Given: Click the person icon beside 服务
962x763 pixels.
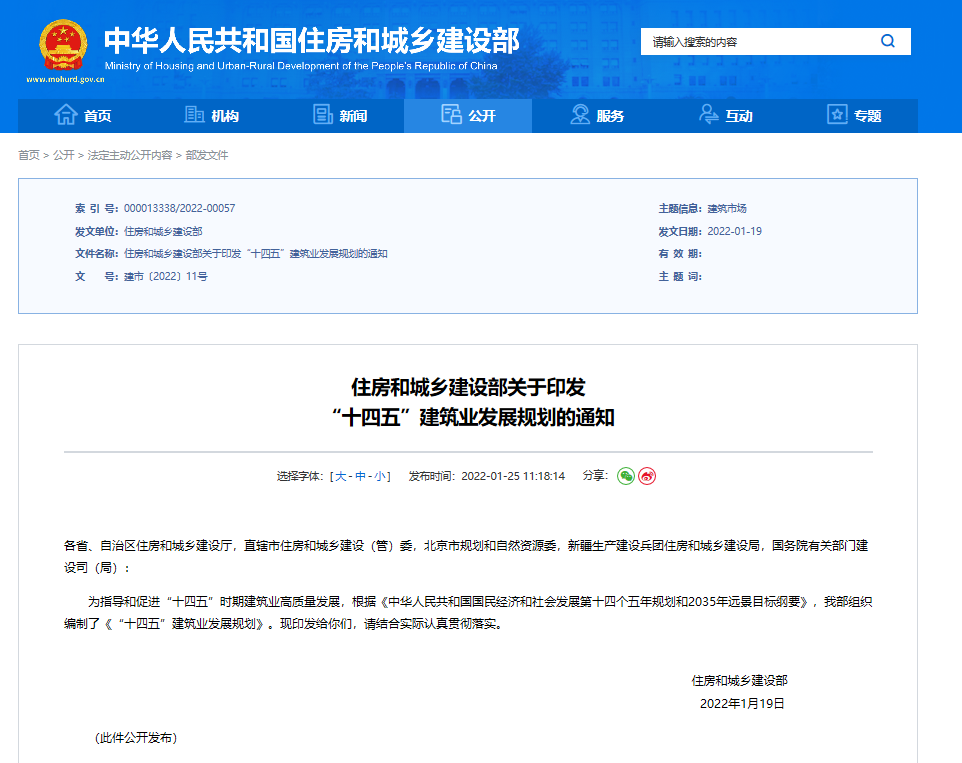Looking at the screenshot, I should point(579,115).
